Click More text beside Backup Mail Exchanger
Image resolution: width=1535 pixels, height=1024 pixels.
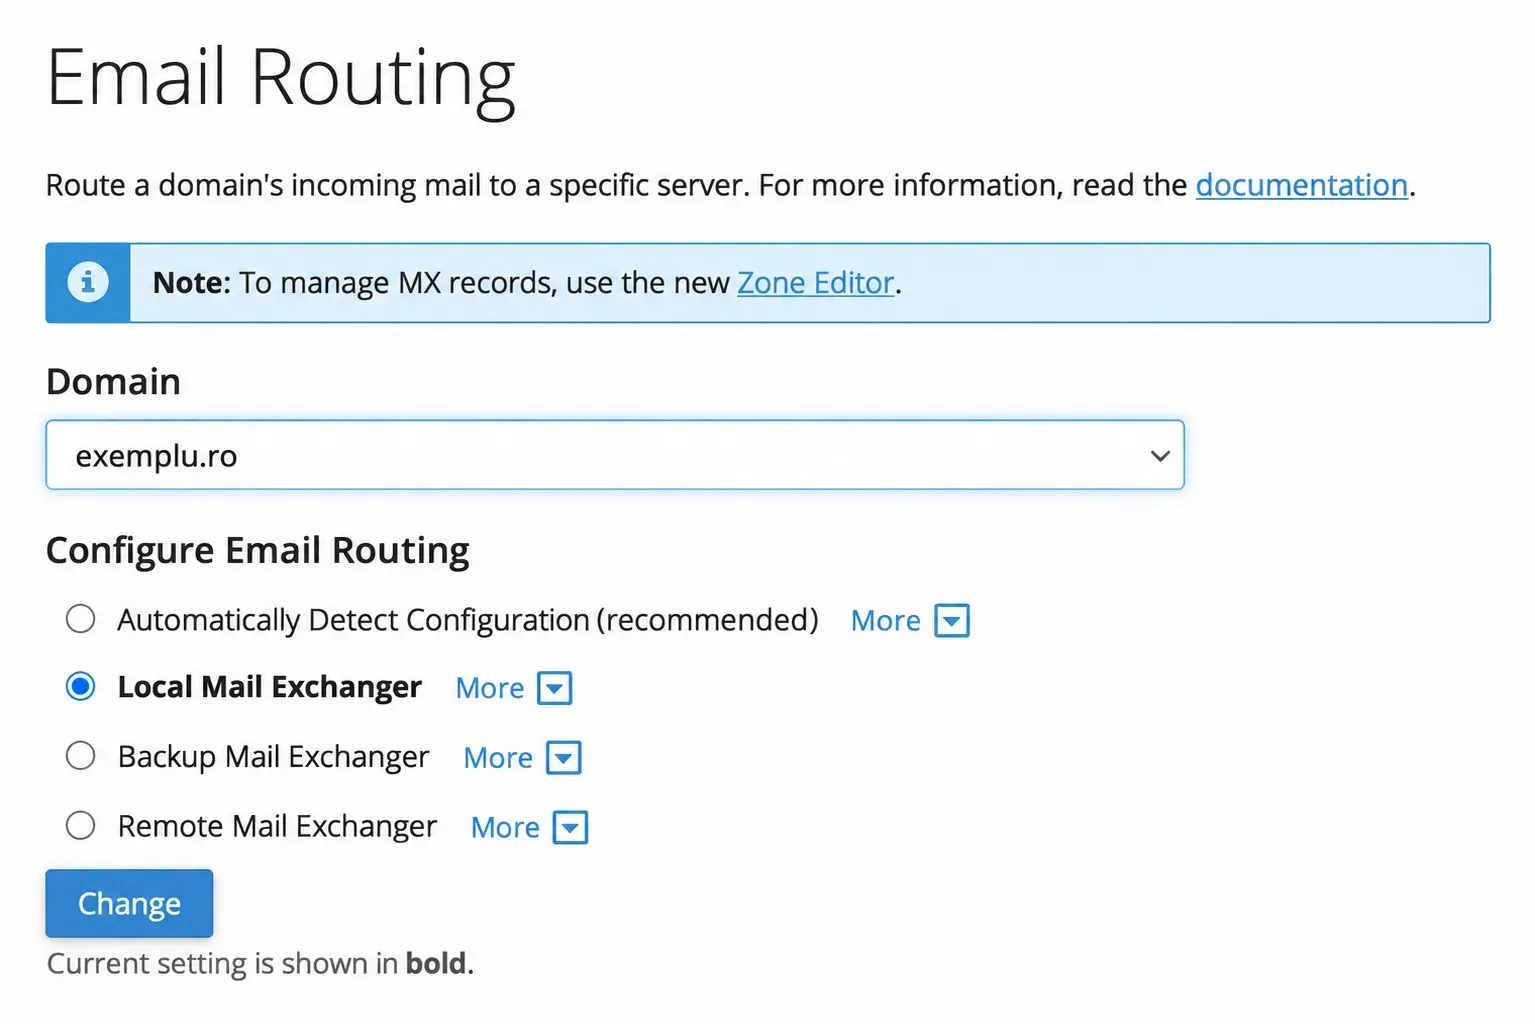tap(498, 758)
